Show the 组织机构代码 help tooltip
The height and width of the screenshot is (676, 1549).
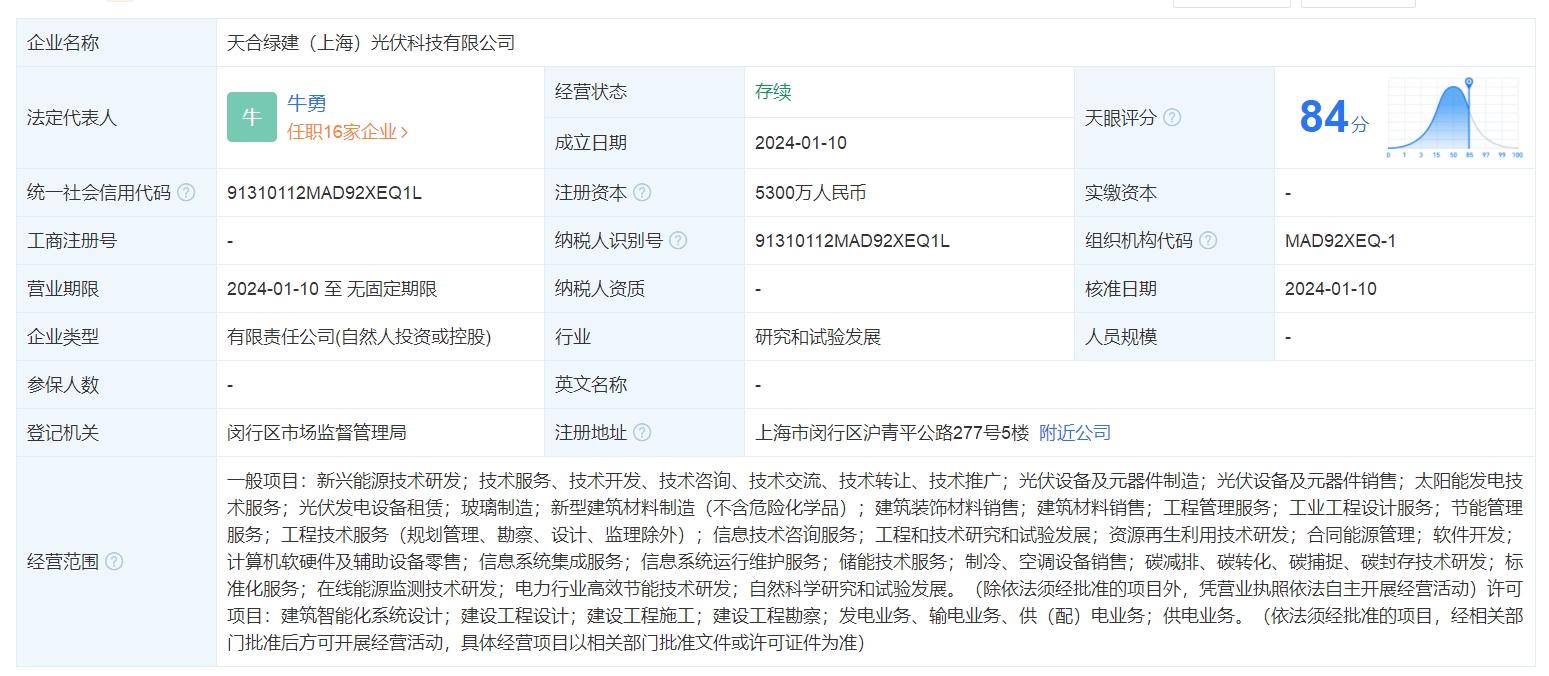click(x=1208, y=241)
